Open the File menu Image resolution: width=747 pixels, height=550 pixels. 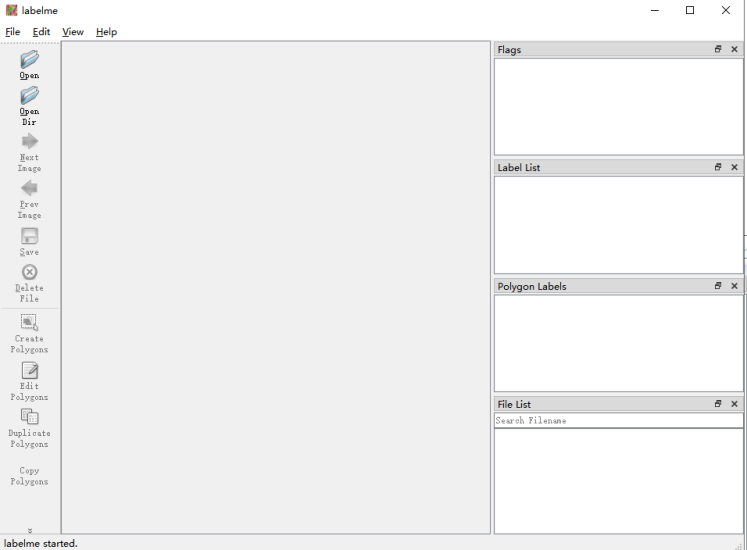click(x=12, y=32)
